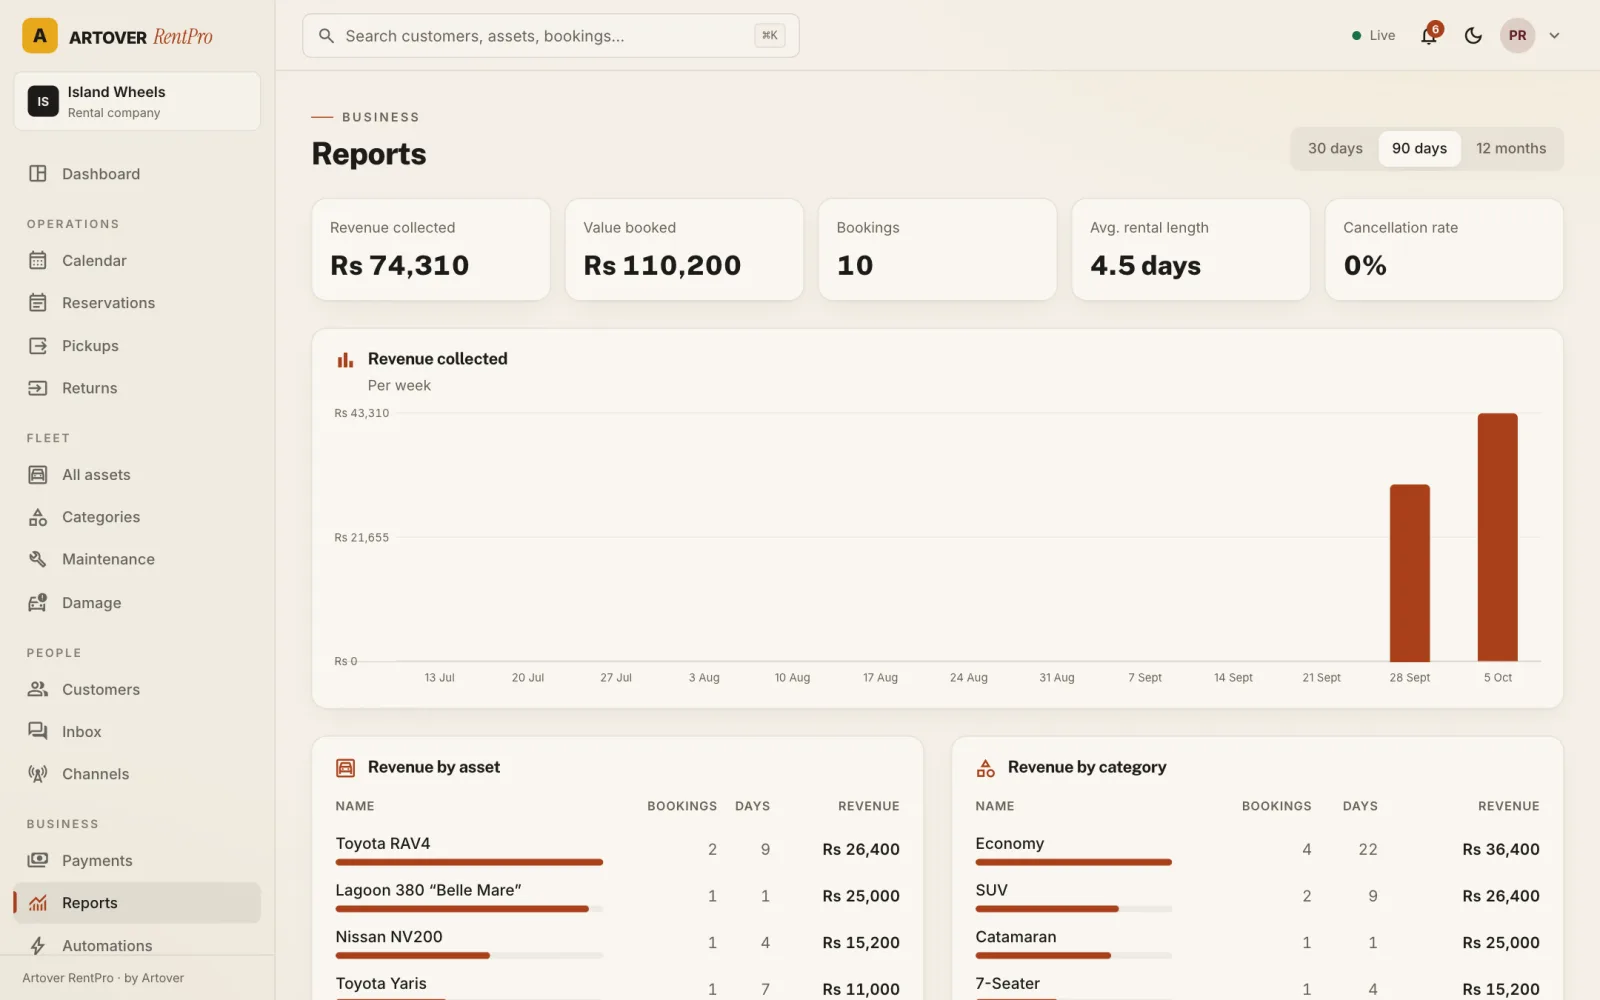Select the 12 months range
Screen dimensions: 1600x1000
click(1511, 148)
